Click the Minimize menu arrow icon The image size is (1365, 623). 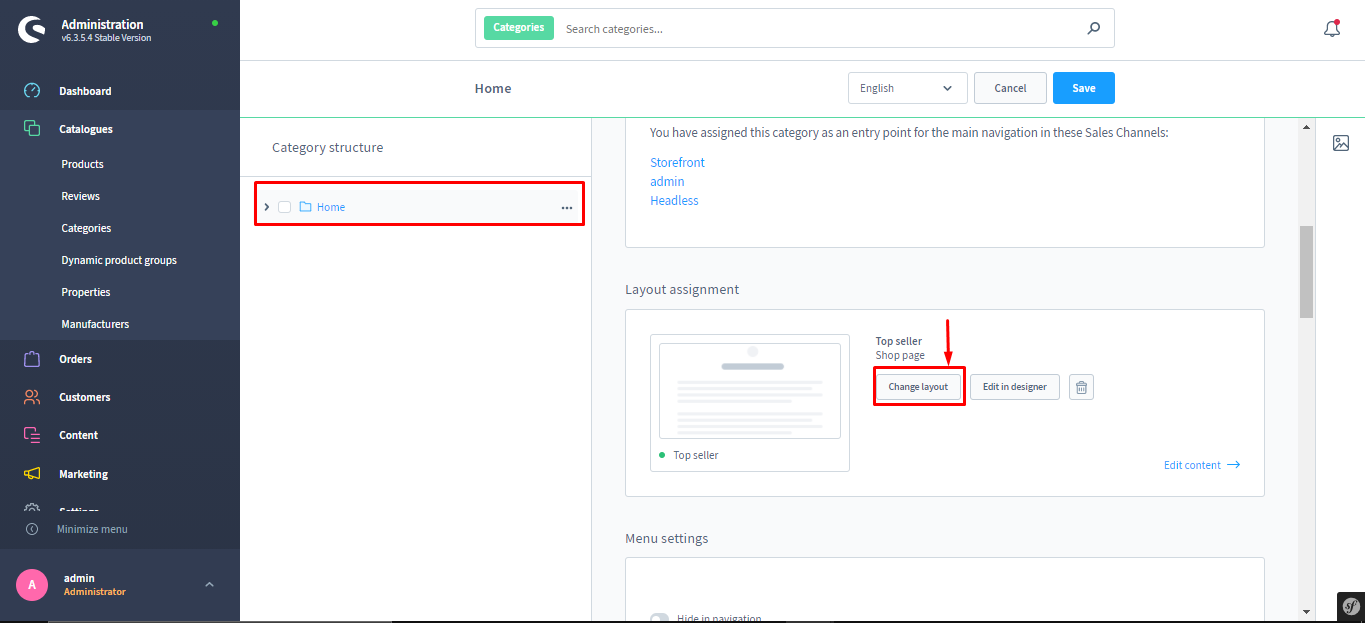[x=32, y=529]
